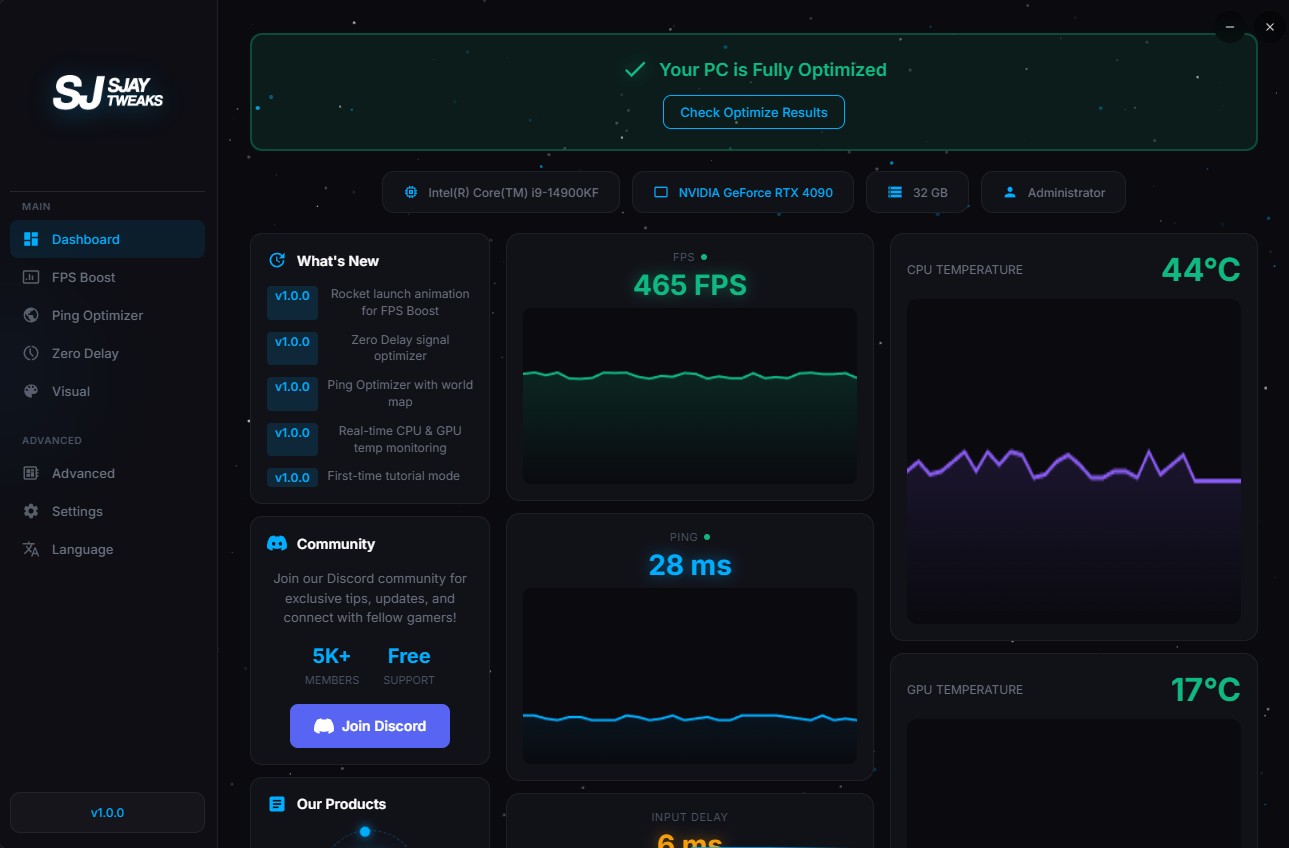Click the '465 FPS' readout
Viewport: 1289px width, 848px height.
690,285
